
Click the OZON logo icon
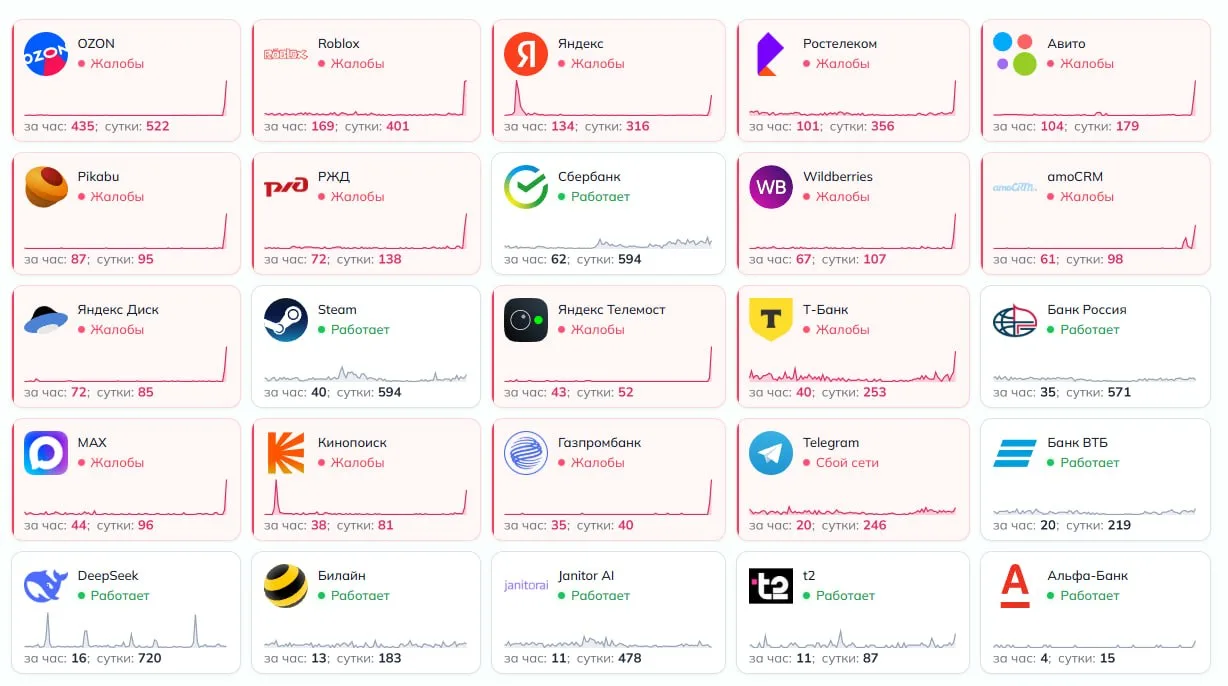pyautogui.click(x=46, y=54)
